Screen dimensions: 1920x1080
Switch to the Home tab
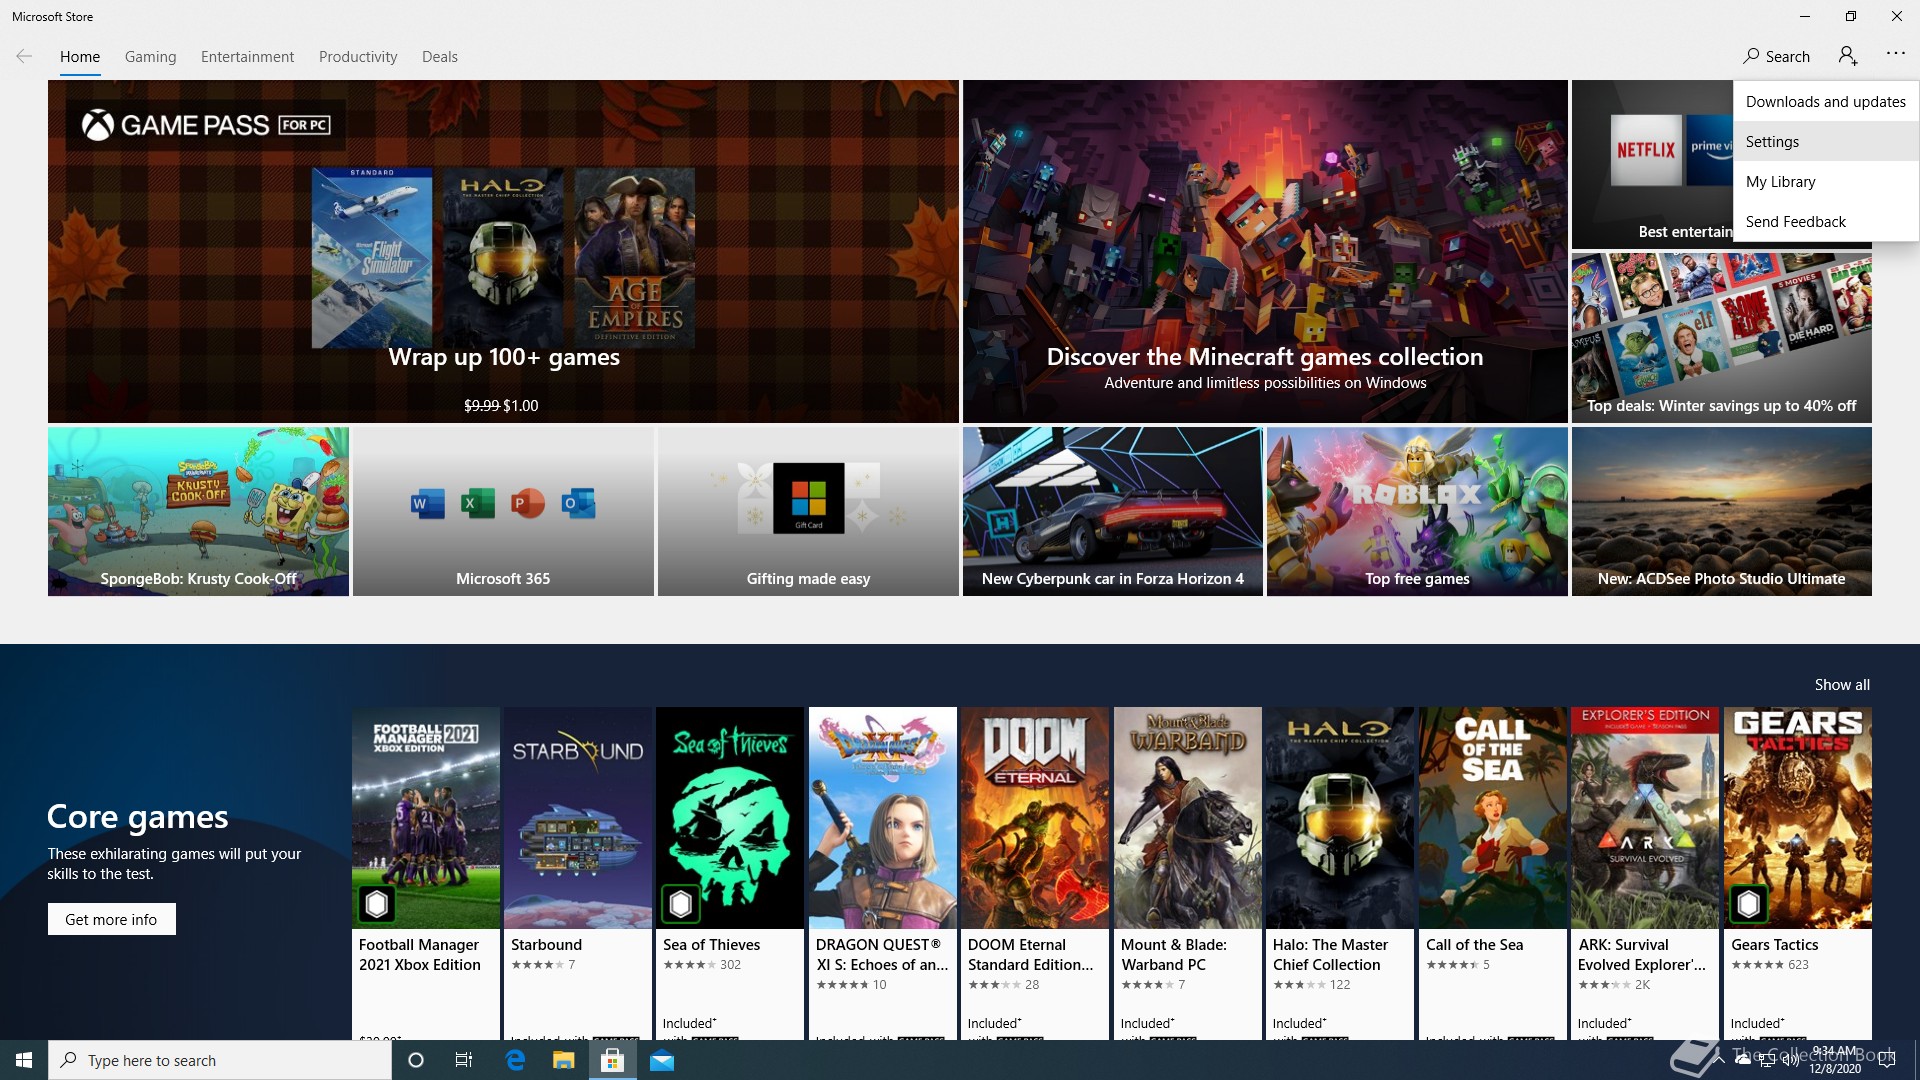pyautogui.click(x=80, y=57)
